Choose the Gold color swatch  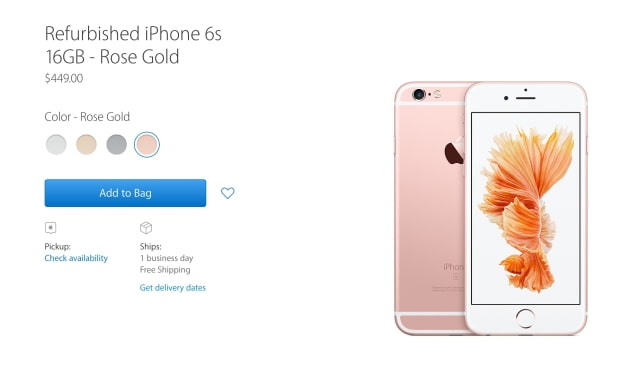pyautogui.click(x=86, y=145)
